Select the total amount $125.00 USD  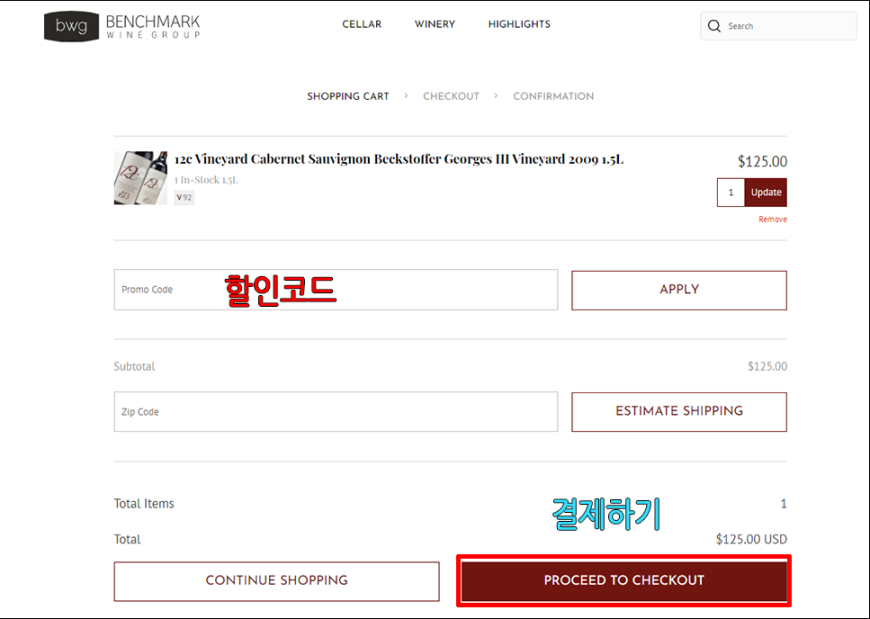click(751, 539)
